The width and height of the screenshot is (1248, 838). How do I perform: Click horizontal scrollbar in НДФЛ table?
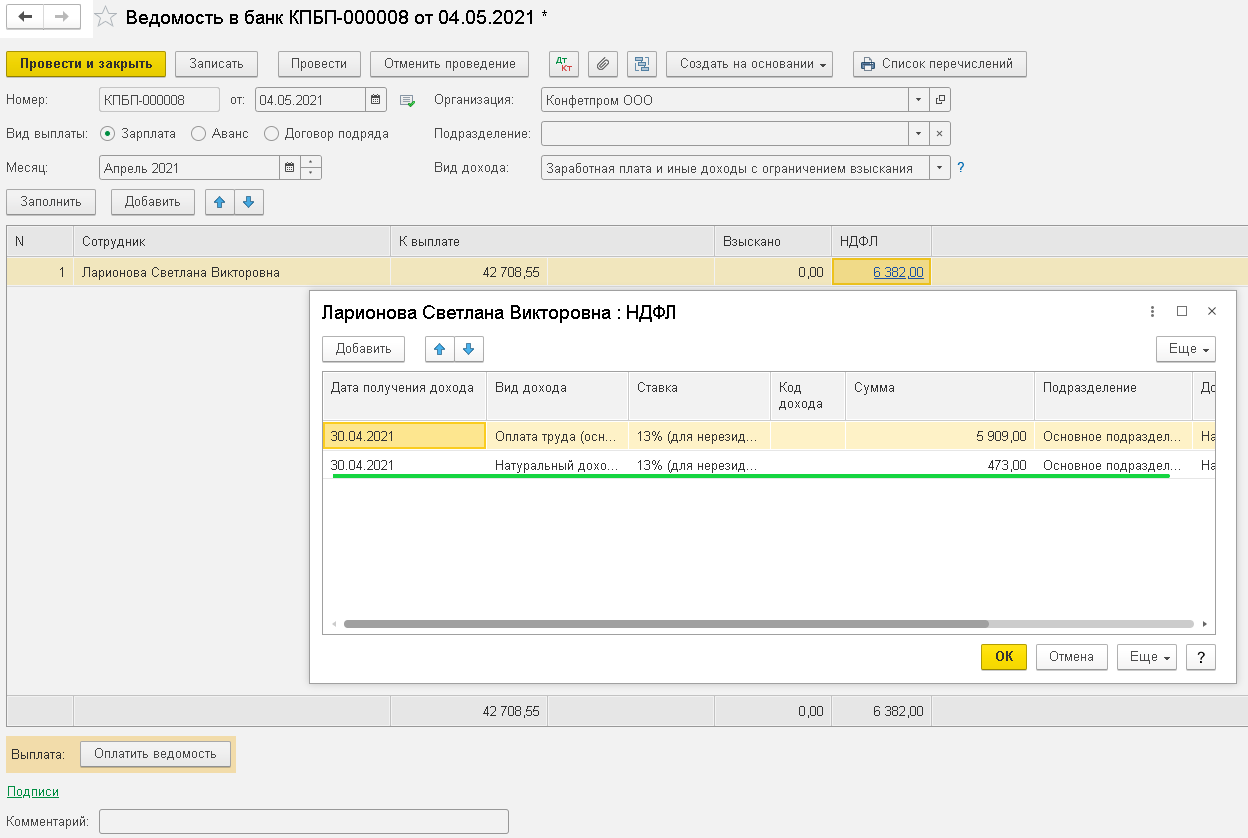coord(666,623)
